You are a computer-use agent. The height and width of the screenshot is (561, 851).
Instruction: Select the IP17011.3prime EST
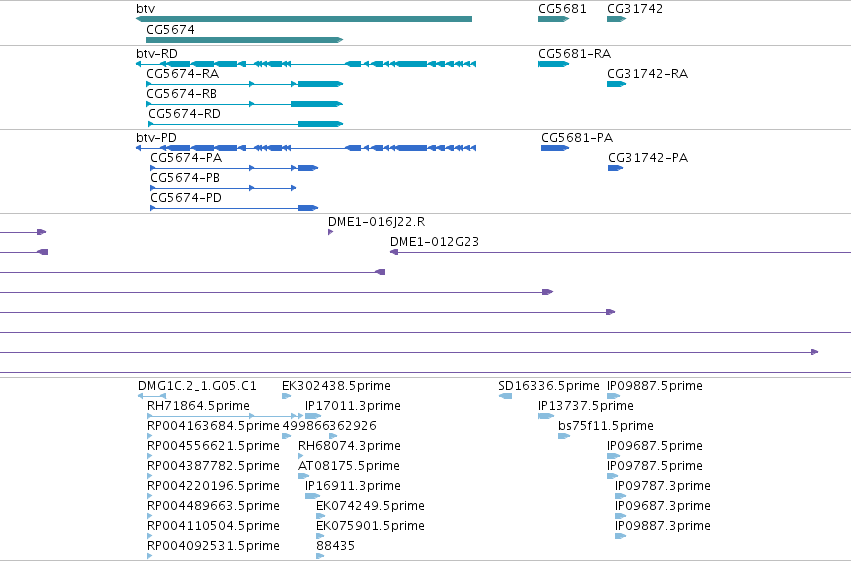pos(313,416)
